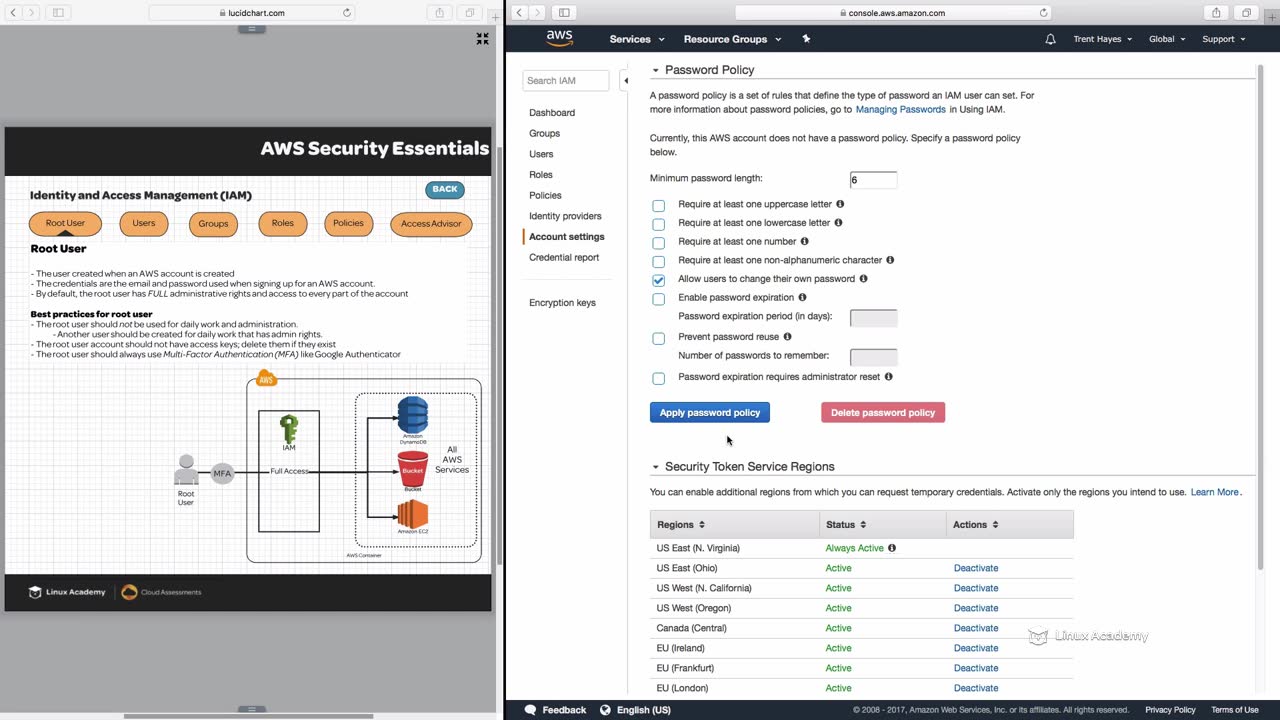This screenshot has height=720, width=1280.
Task: Click the info icon beside lowercase letter requirement
Action: 838,223
